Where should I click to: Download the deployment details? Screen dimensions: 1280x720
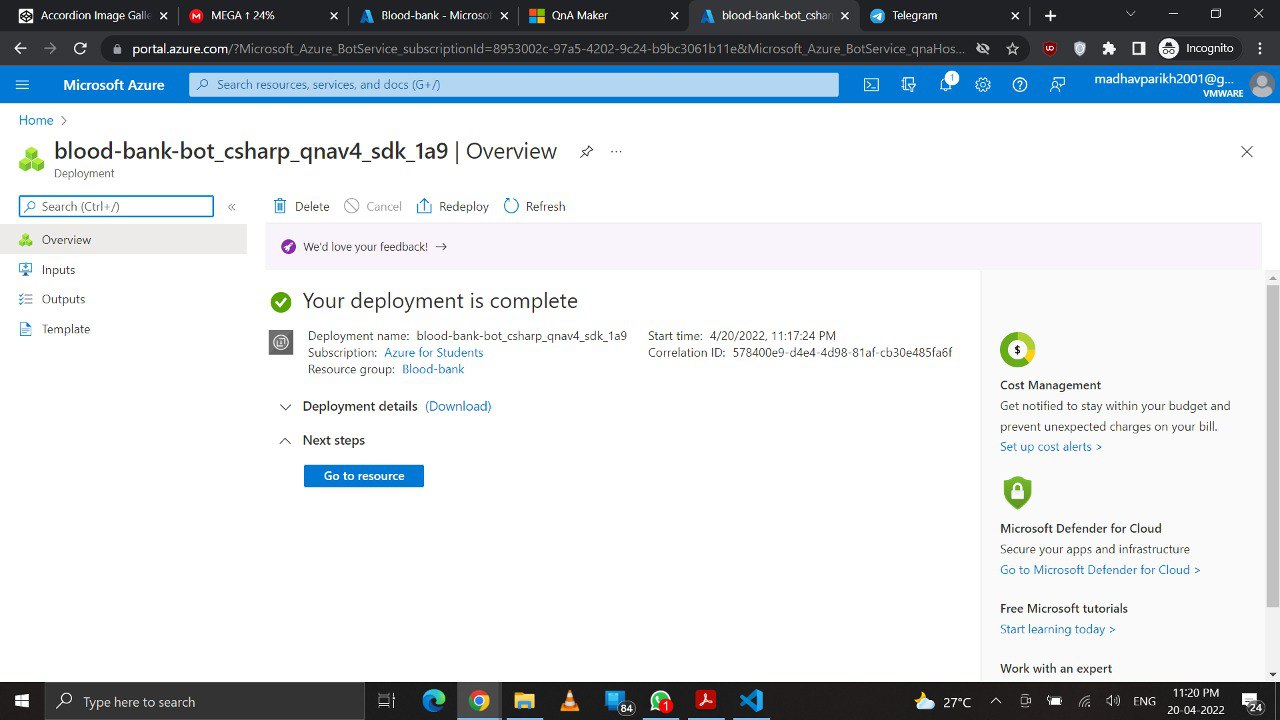(x=458, y=406)
